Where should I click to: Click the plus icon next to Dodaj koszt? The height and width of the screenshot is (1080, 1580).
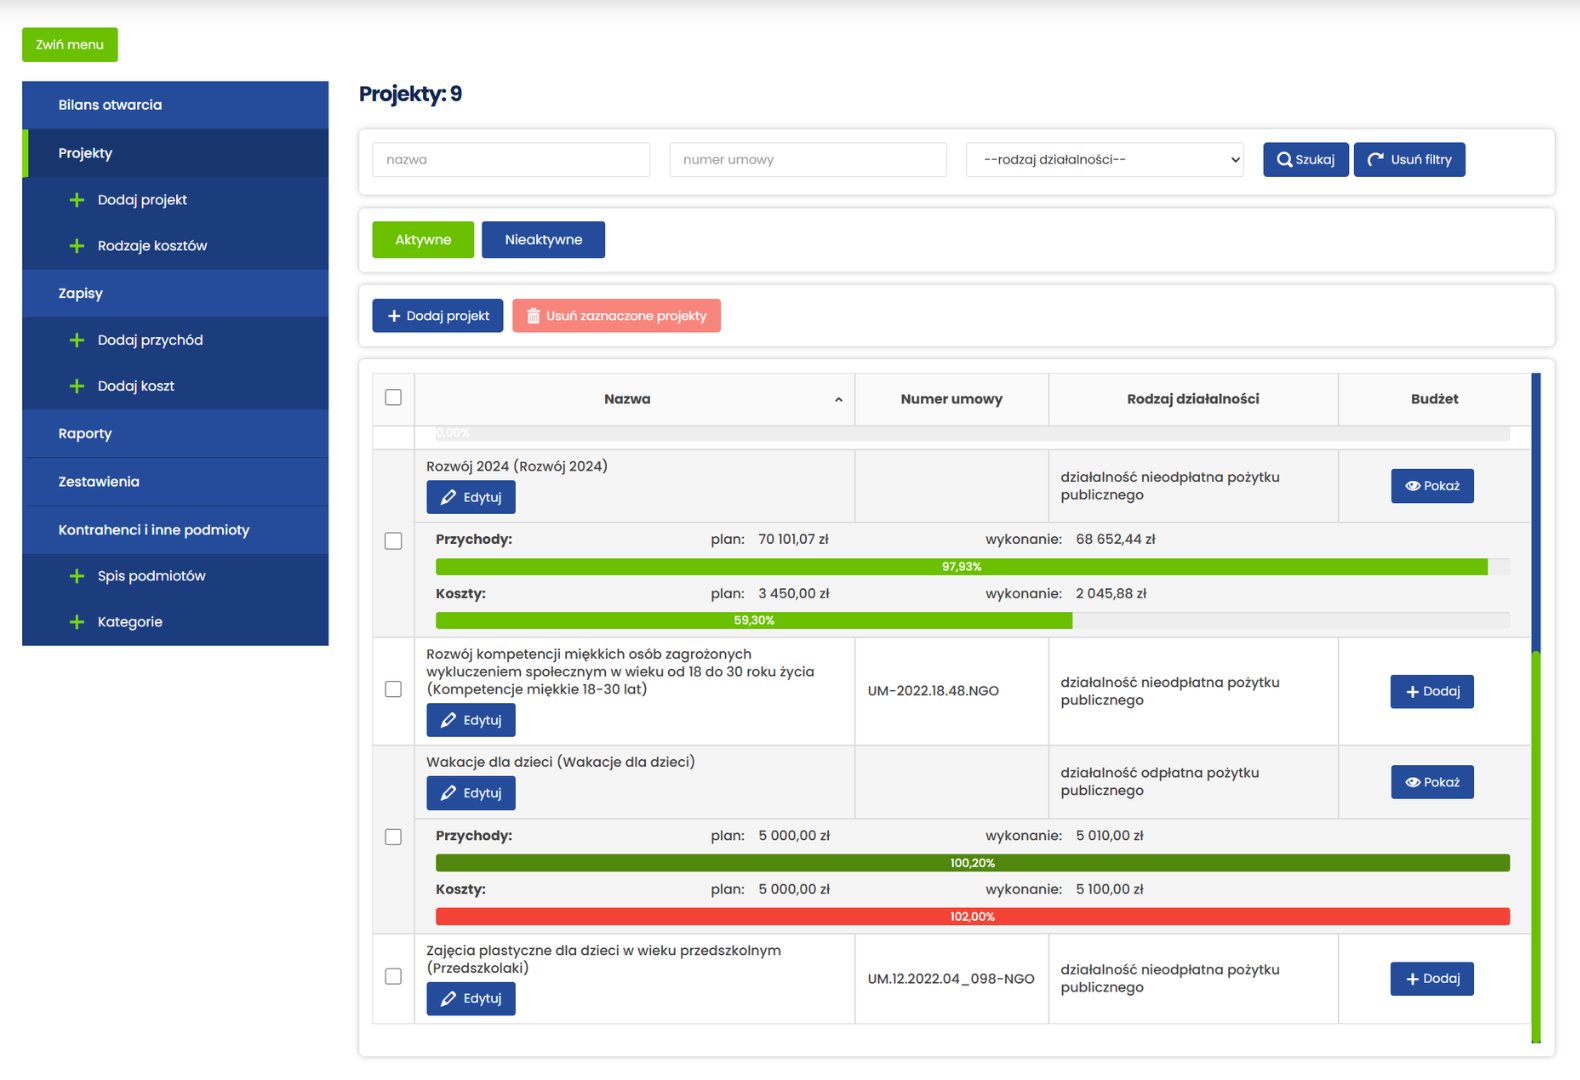(x=77, y=386)
